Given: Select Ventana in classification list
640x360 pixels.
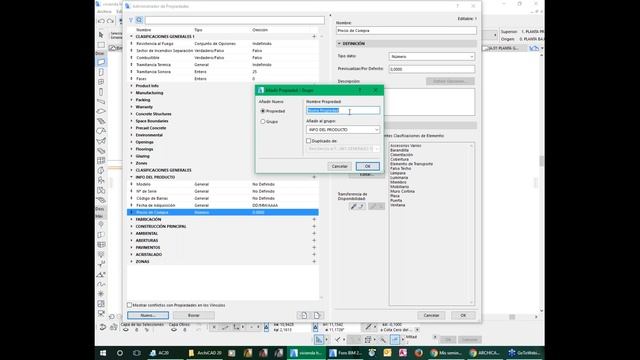Looking at the screenshot, I should pos(398,205).
